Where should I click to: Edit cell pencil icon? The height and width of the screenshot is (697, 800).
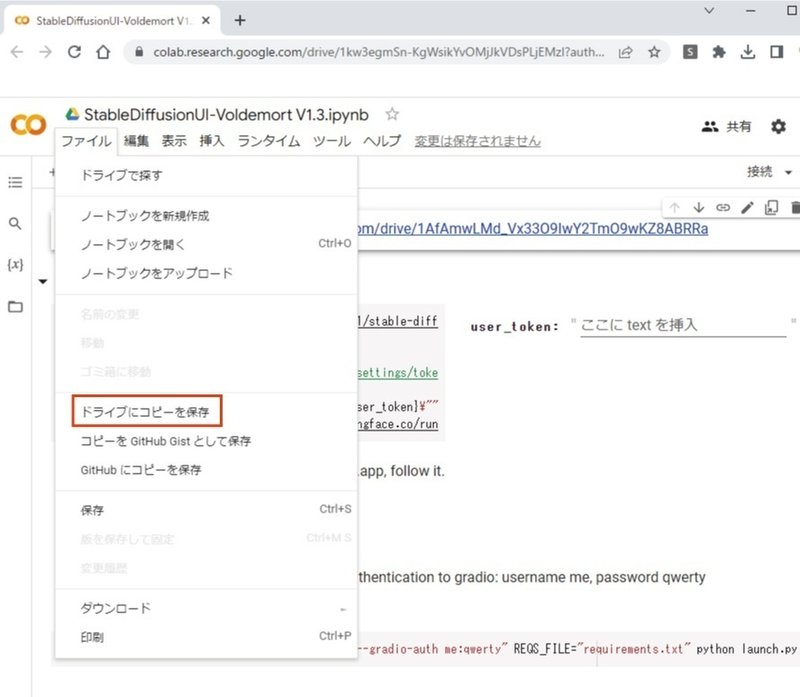(747, 208)
